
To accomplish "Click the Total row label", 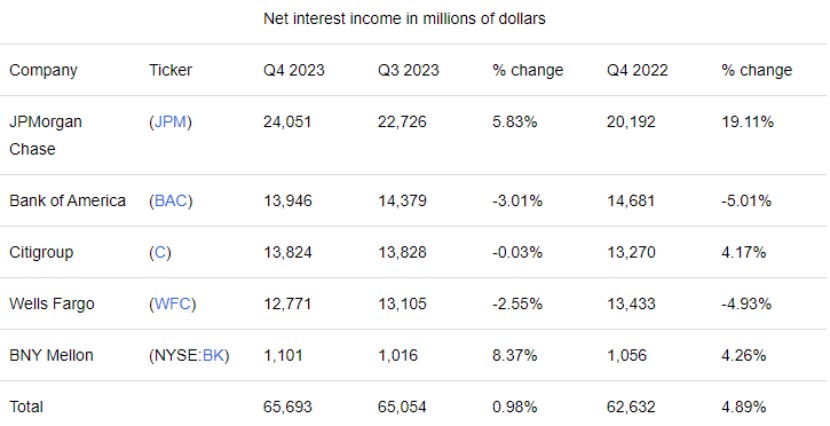I will pos(26,407).
